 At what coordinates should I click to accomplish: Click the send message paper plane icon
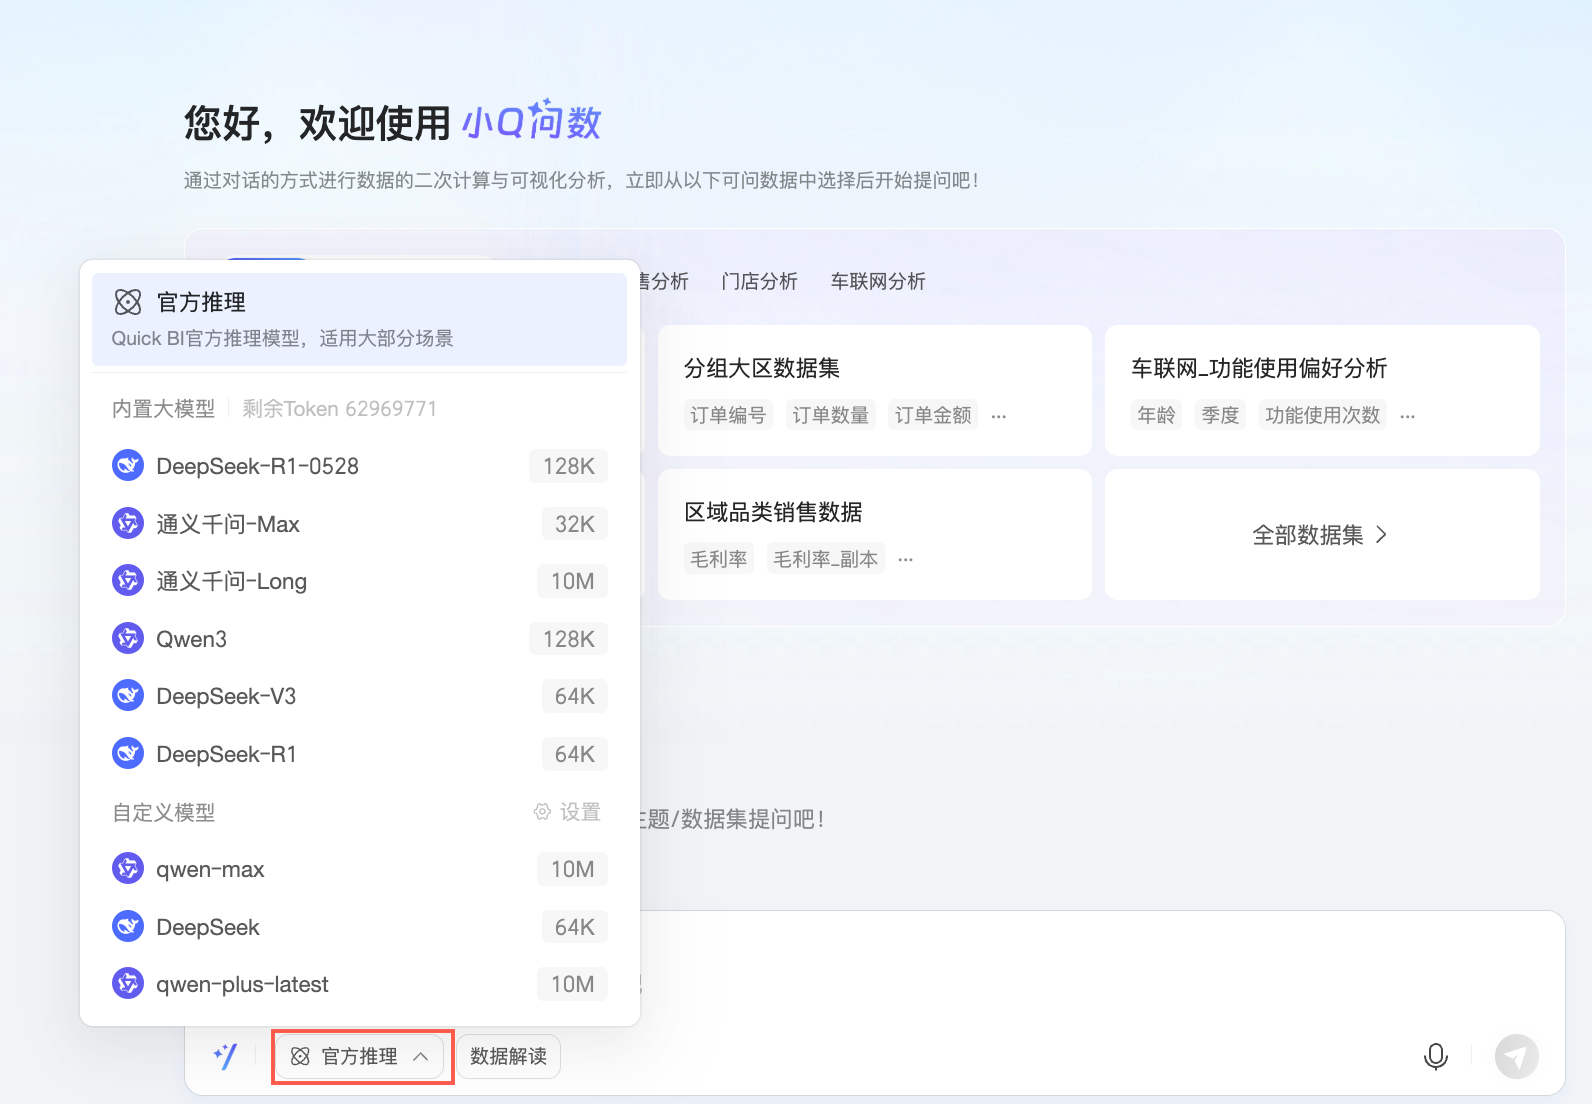coord(1516,1056)
